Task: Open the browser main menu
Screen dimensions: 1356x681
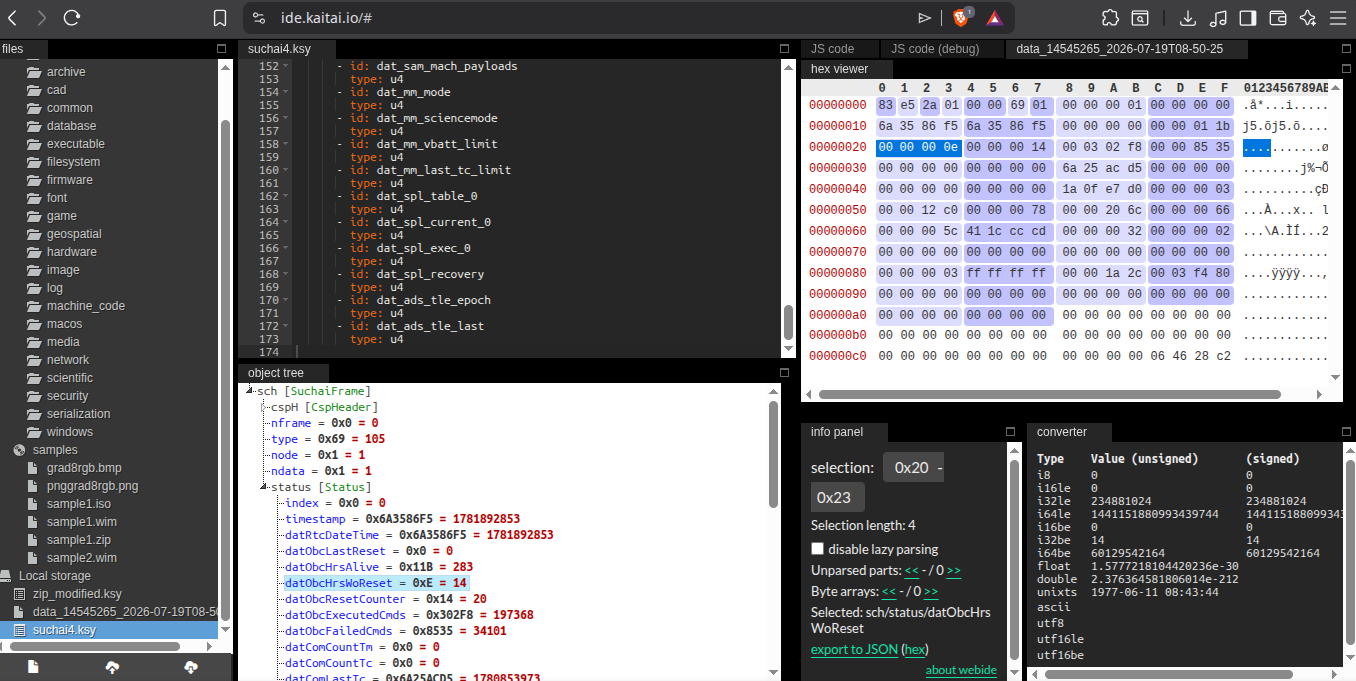Action: tap(1337, 18)
